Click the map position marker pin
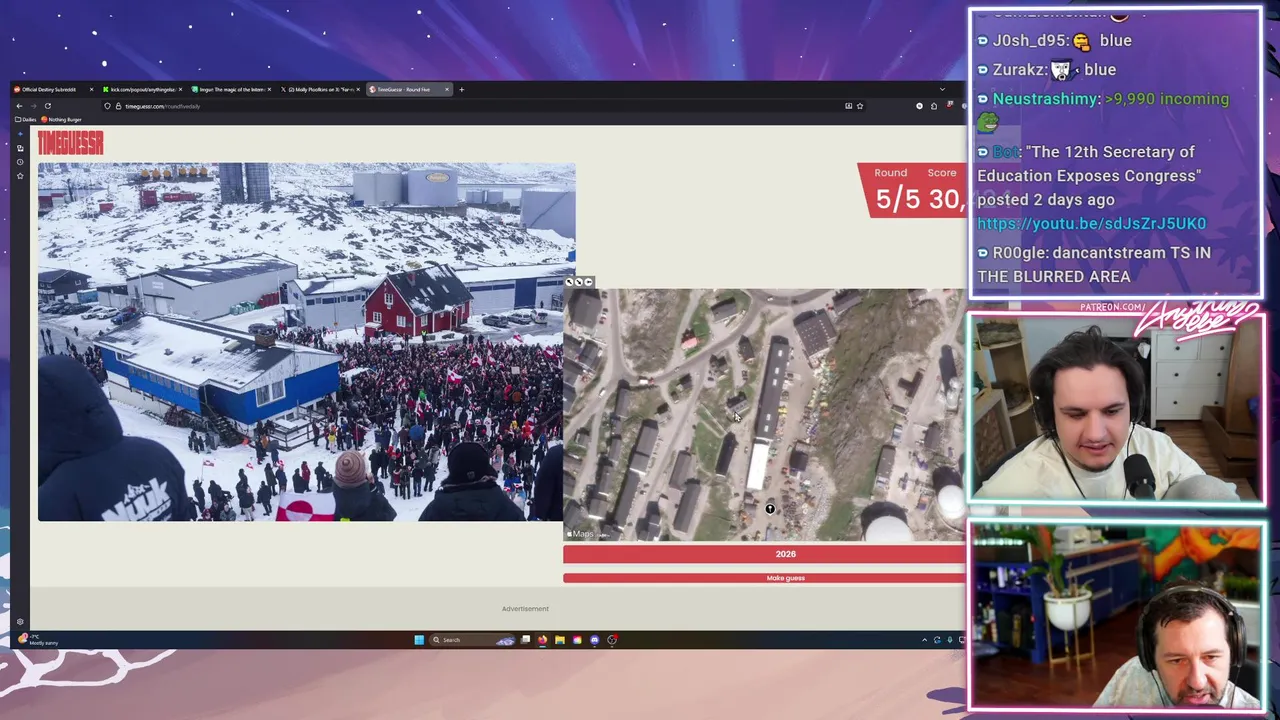The height and width of the screenshot is (720, 1280). click(770, 509)
